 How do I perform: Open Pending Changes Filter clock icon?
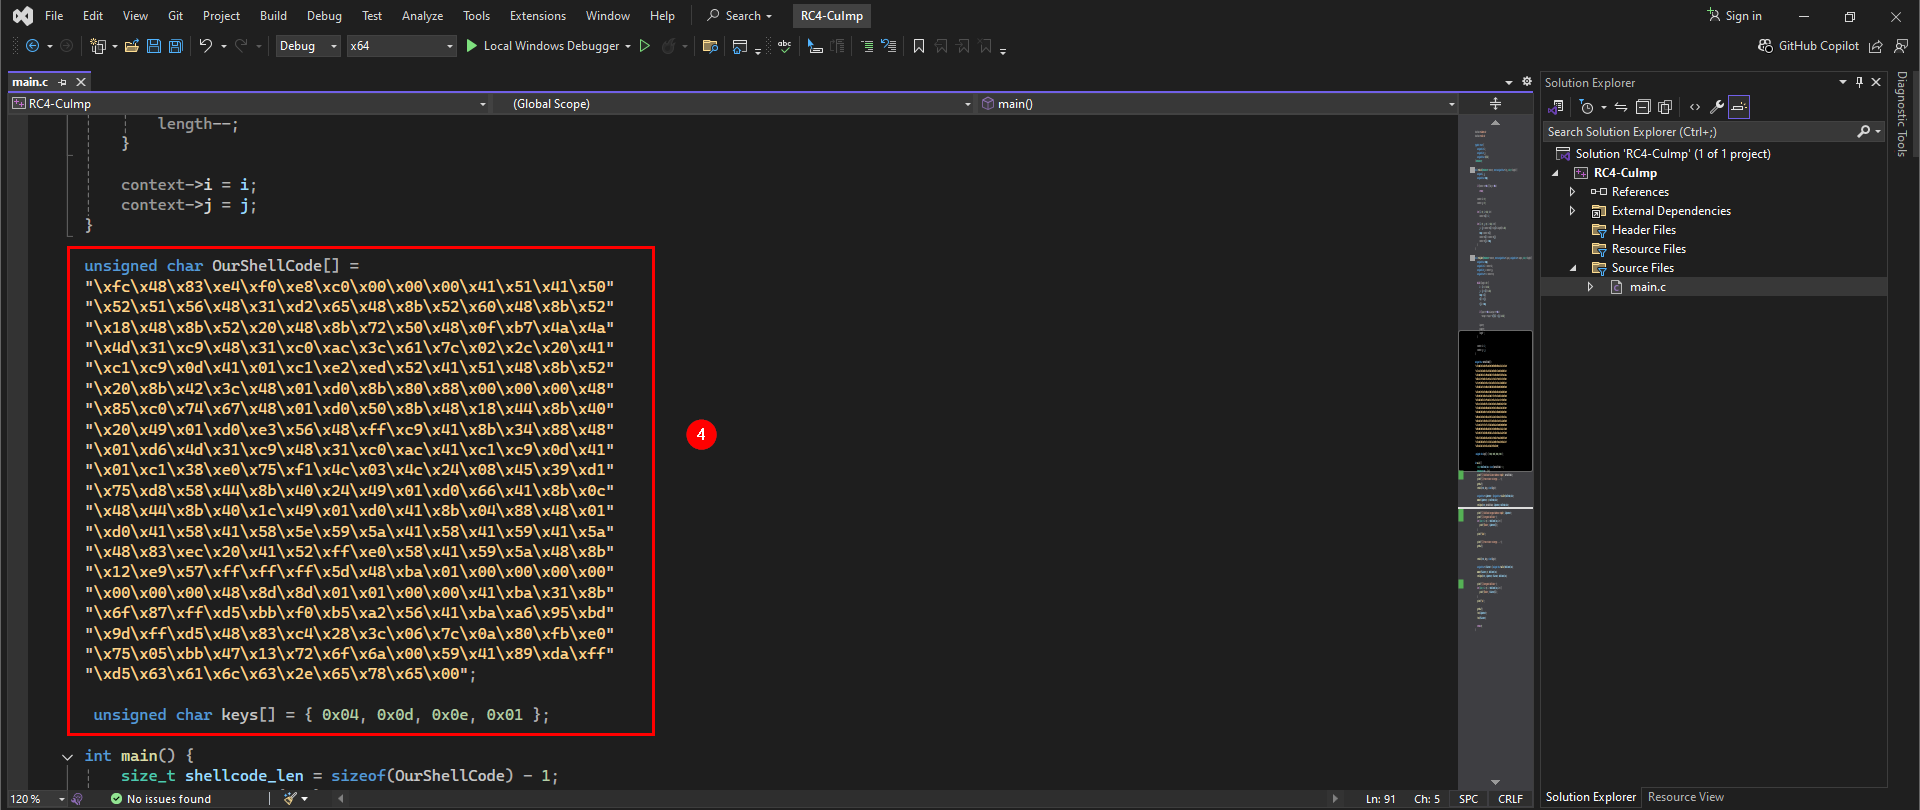point(1587,107)
